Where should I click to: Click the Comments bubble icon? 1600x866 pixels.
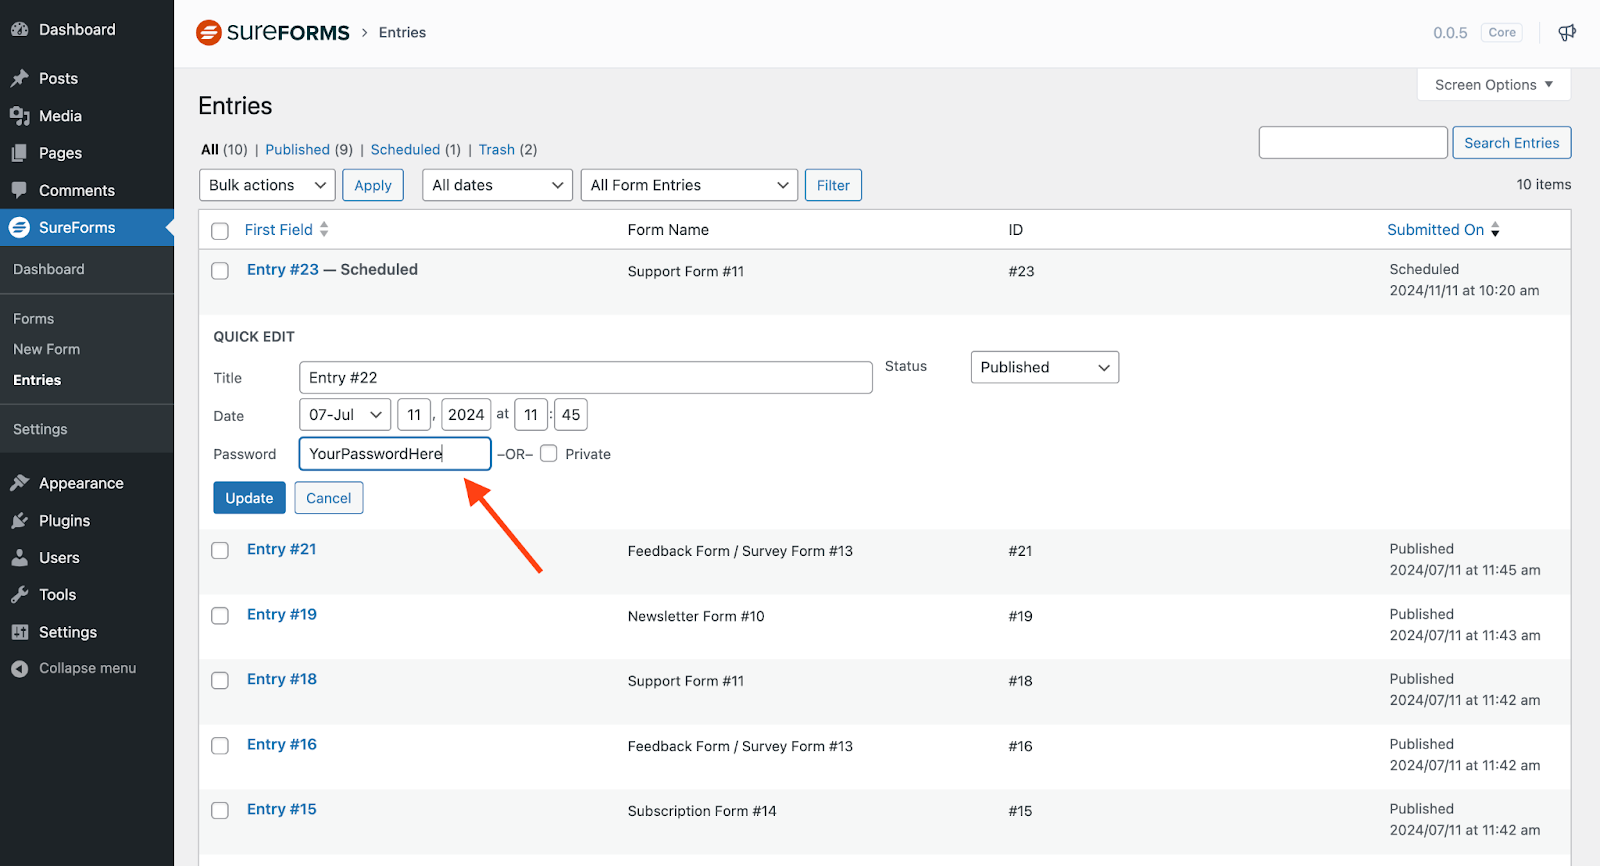tap(19, 190)
